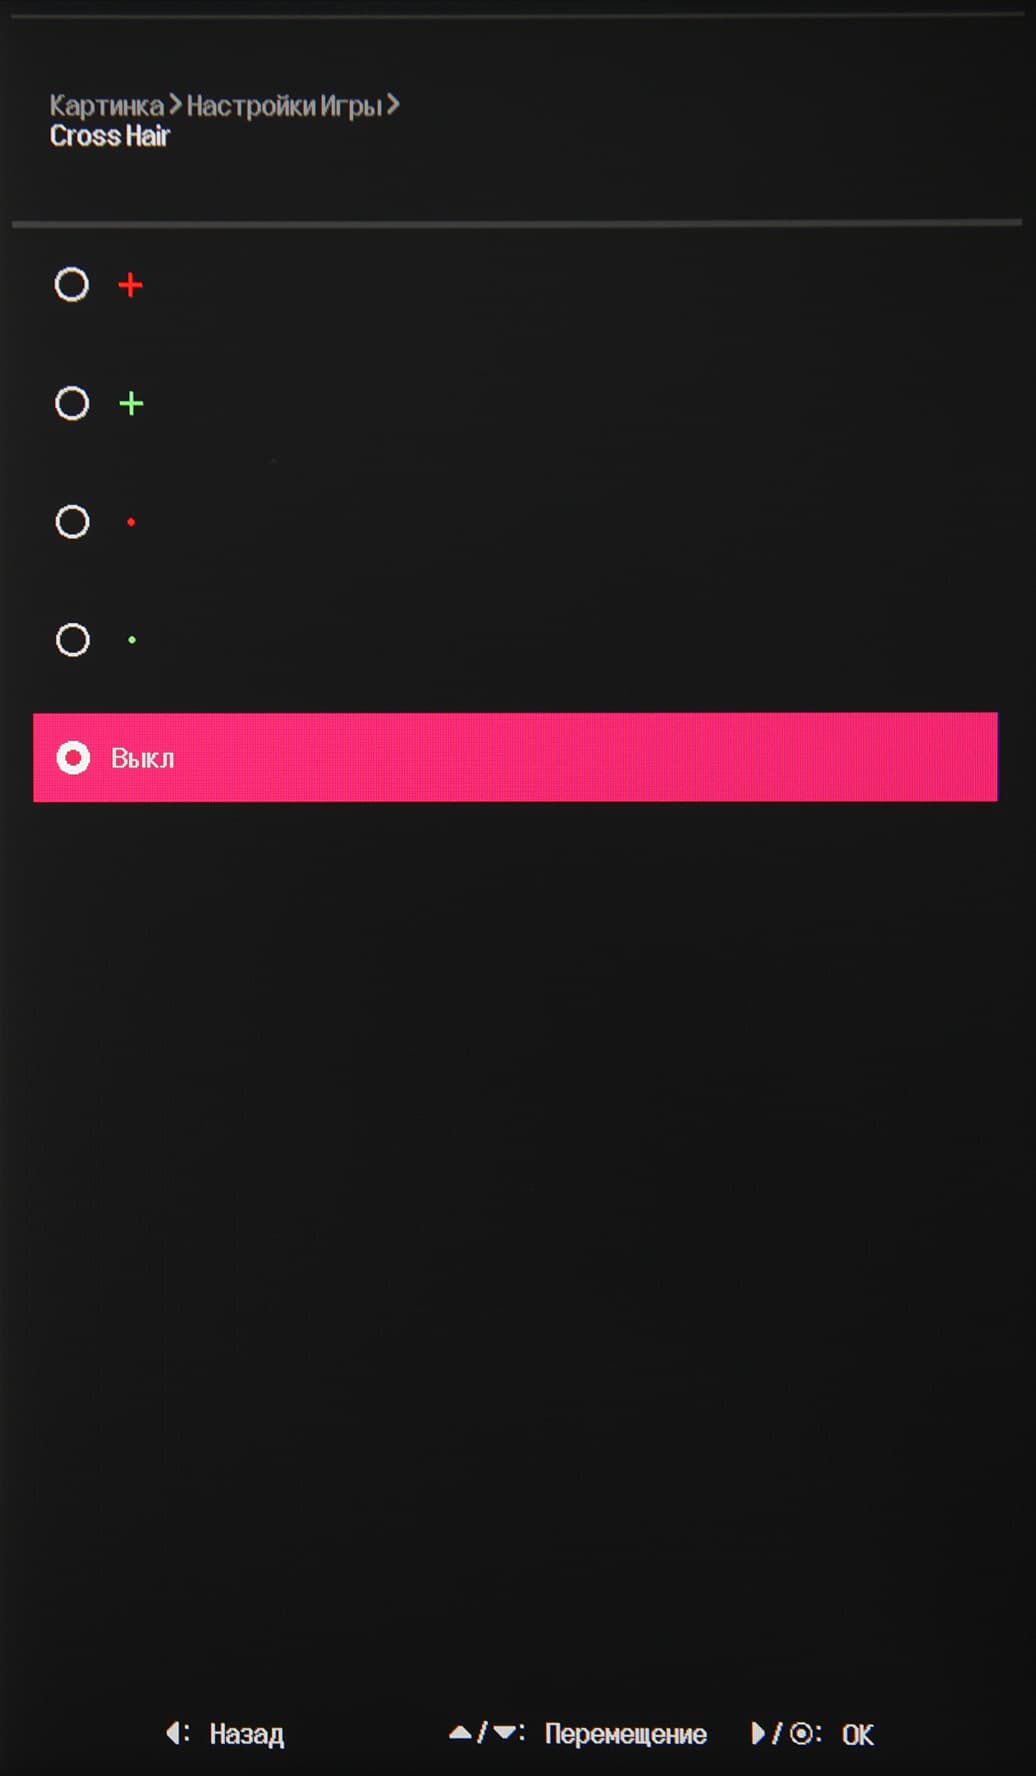
Task: Click the OK label
Action: tap(858, 1734)
